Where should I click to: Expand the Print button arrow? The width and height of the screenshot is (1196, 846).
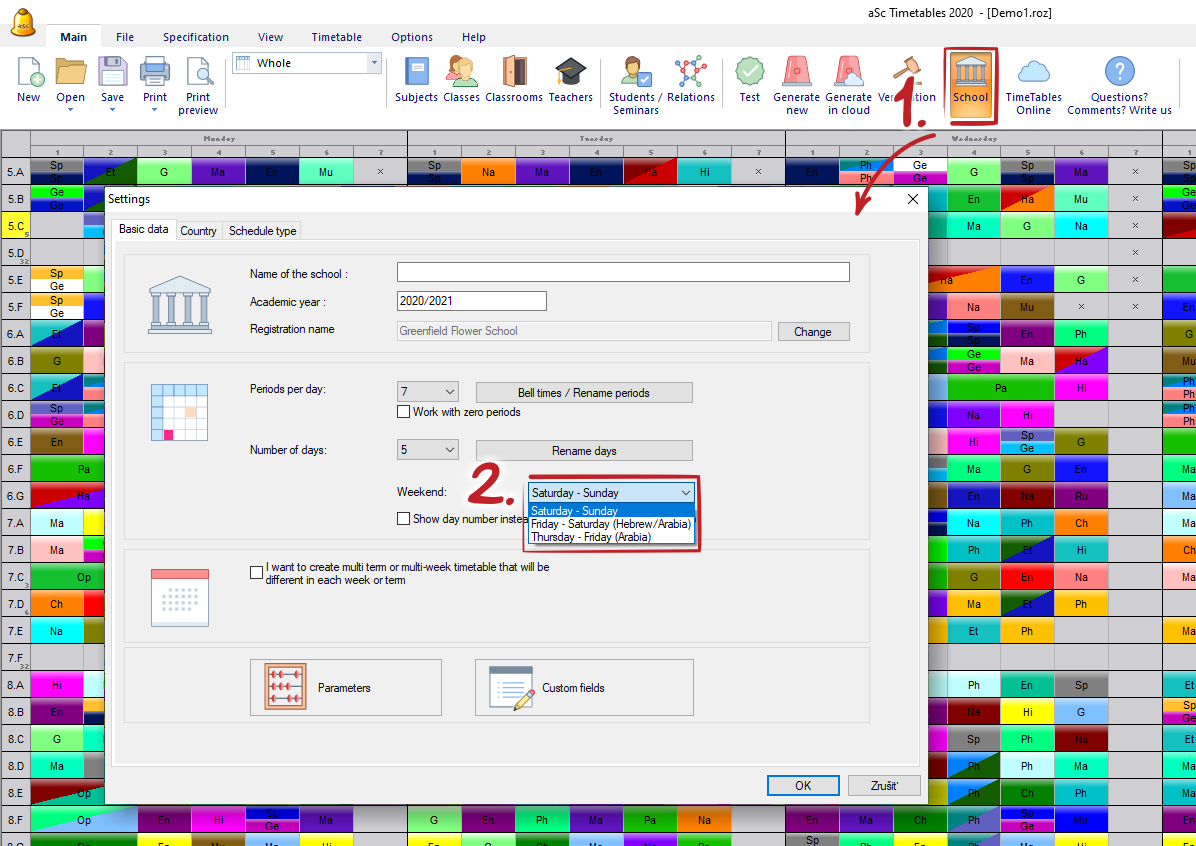pyautogui.click(x=155, y=110)
